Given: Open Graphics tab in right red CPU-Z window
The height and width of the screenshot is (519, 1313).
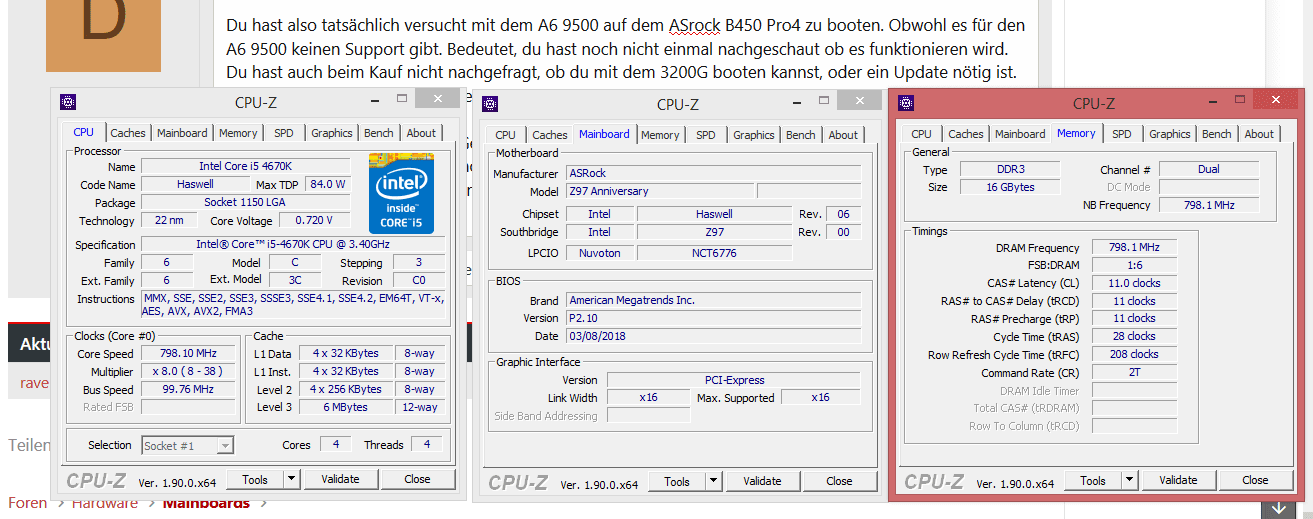Looking at the screenshot, I should [x=1169, y=134].
